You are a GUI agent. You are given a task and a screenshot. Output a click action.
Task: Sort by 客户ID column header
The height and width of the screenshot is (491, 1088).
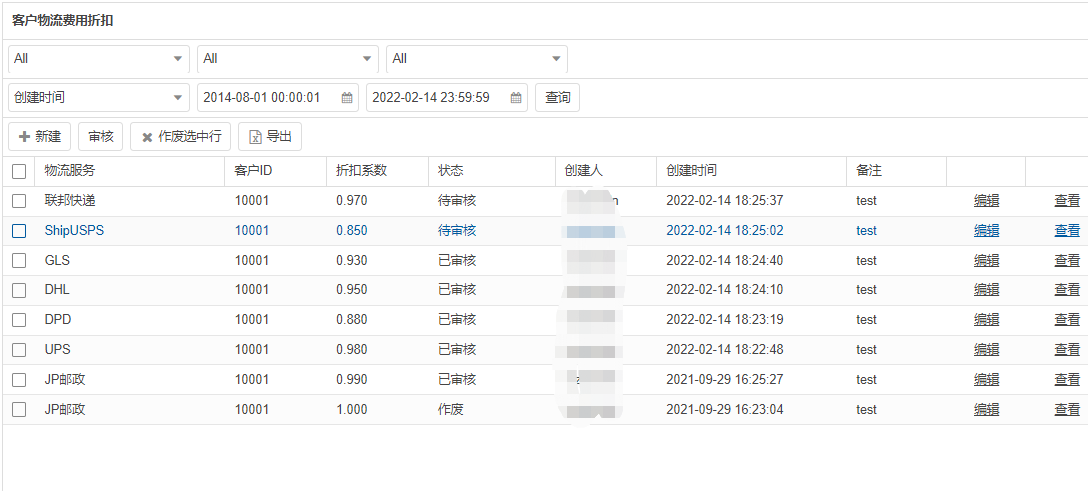(275, 171)
